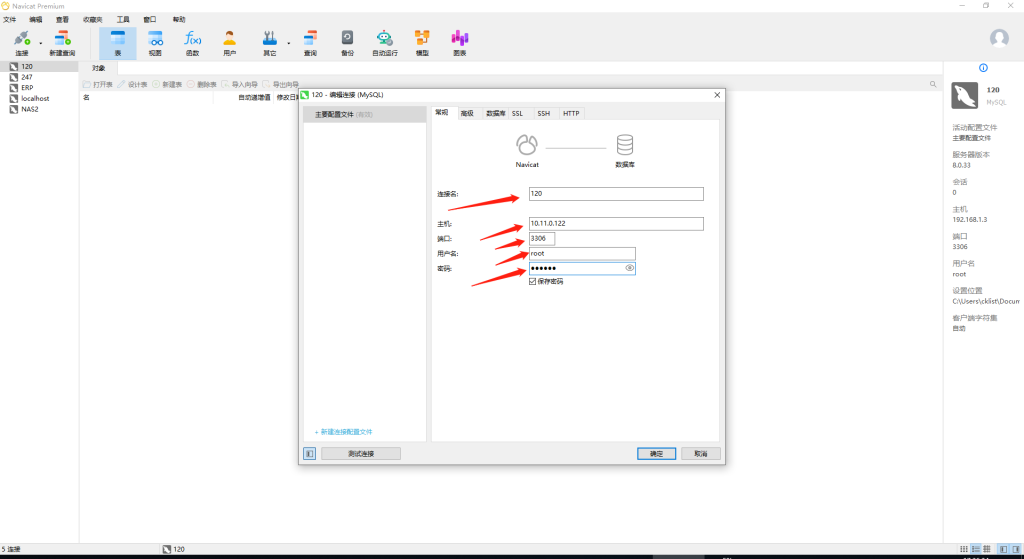This screenshot has width=1024, height=559.
Task: Open the dropdown arrow beside 连接 button
Action: tap(40, 44)
